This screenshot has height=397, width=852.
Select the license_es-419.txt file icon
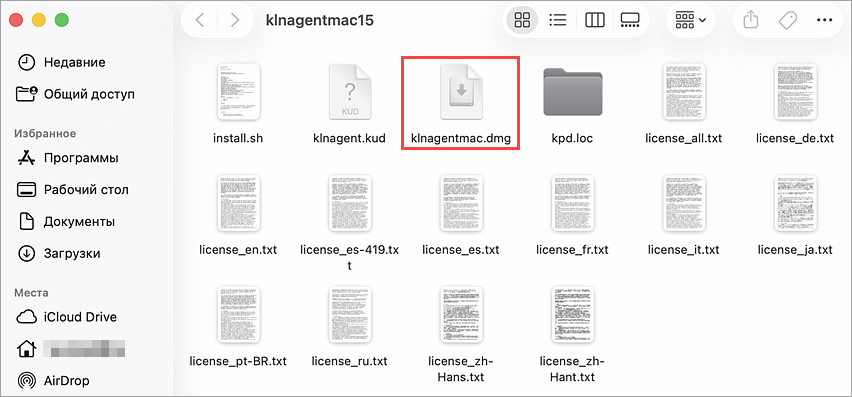350,204
